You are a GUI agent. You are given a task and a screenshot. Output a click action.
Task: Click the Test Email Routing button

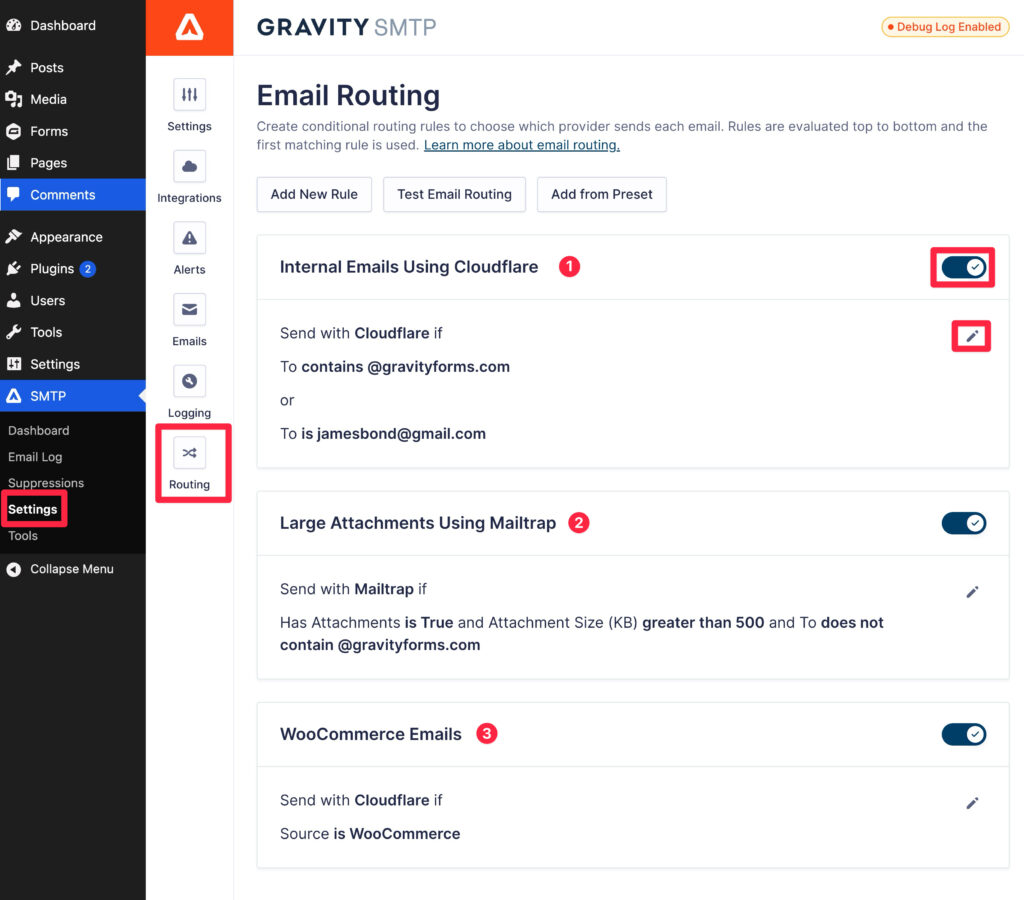(x=455, y=195)
